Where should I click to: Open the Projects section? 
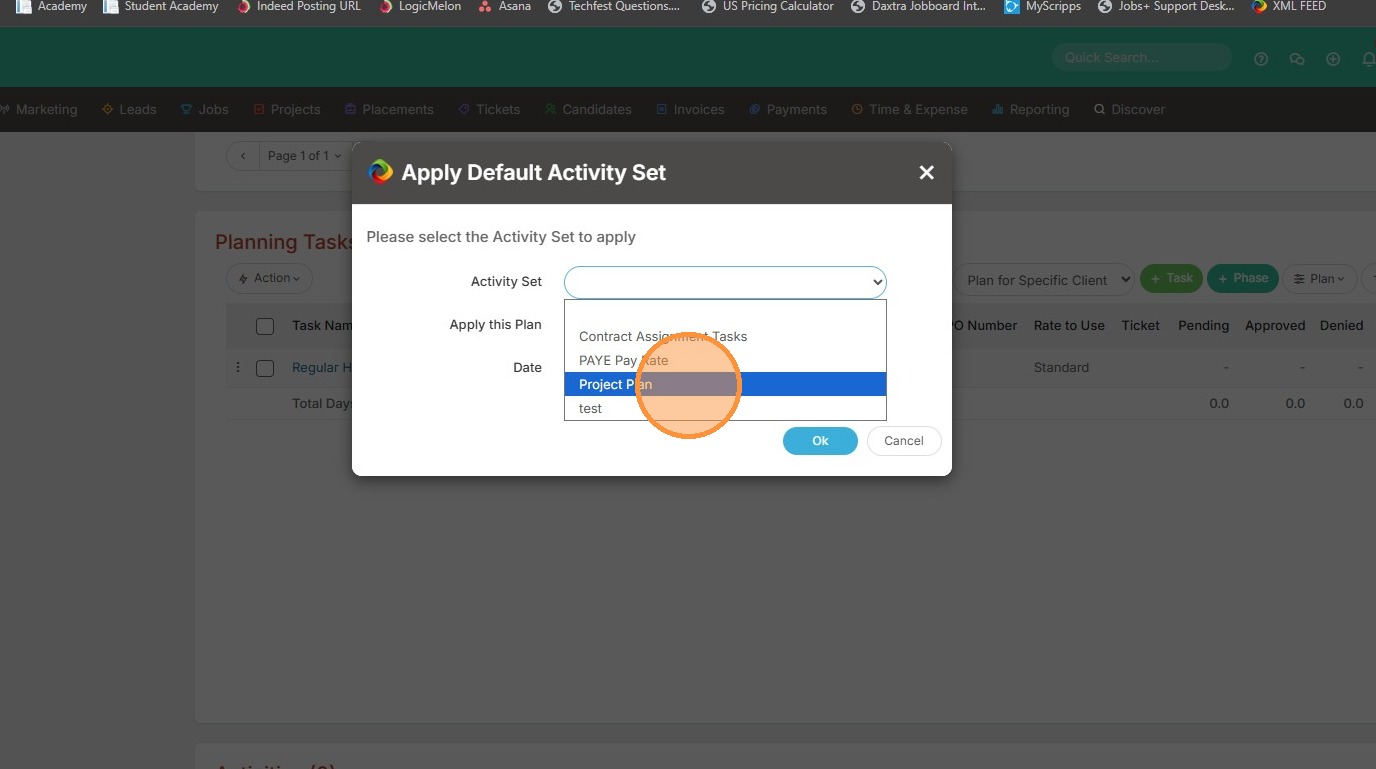pyautogui.click(x=287, y=109)
